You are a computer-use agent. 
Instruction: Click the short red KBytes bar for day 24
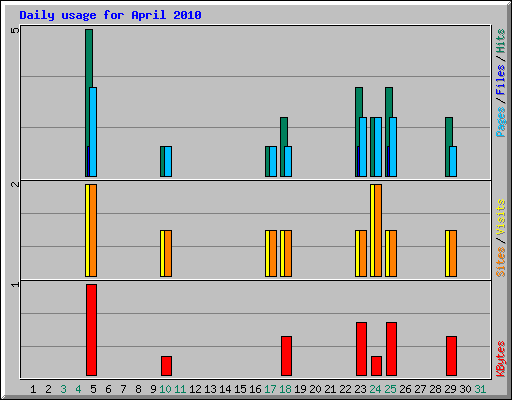click(x=376, y=366)
